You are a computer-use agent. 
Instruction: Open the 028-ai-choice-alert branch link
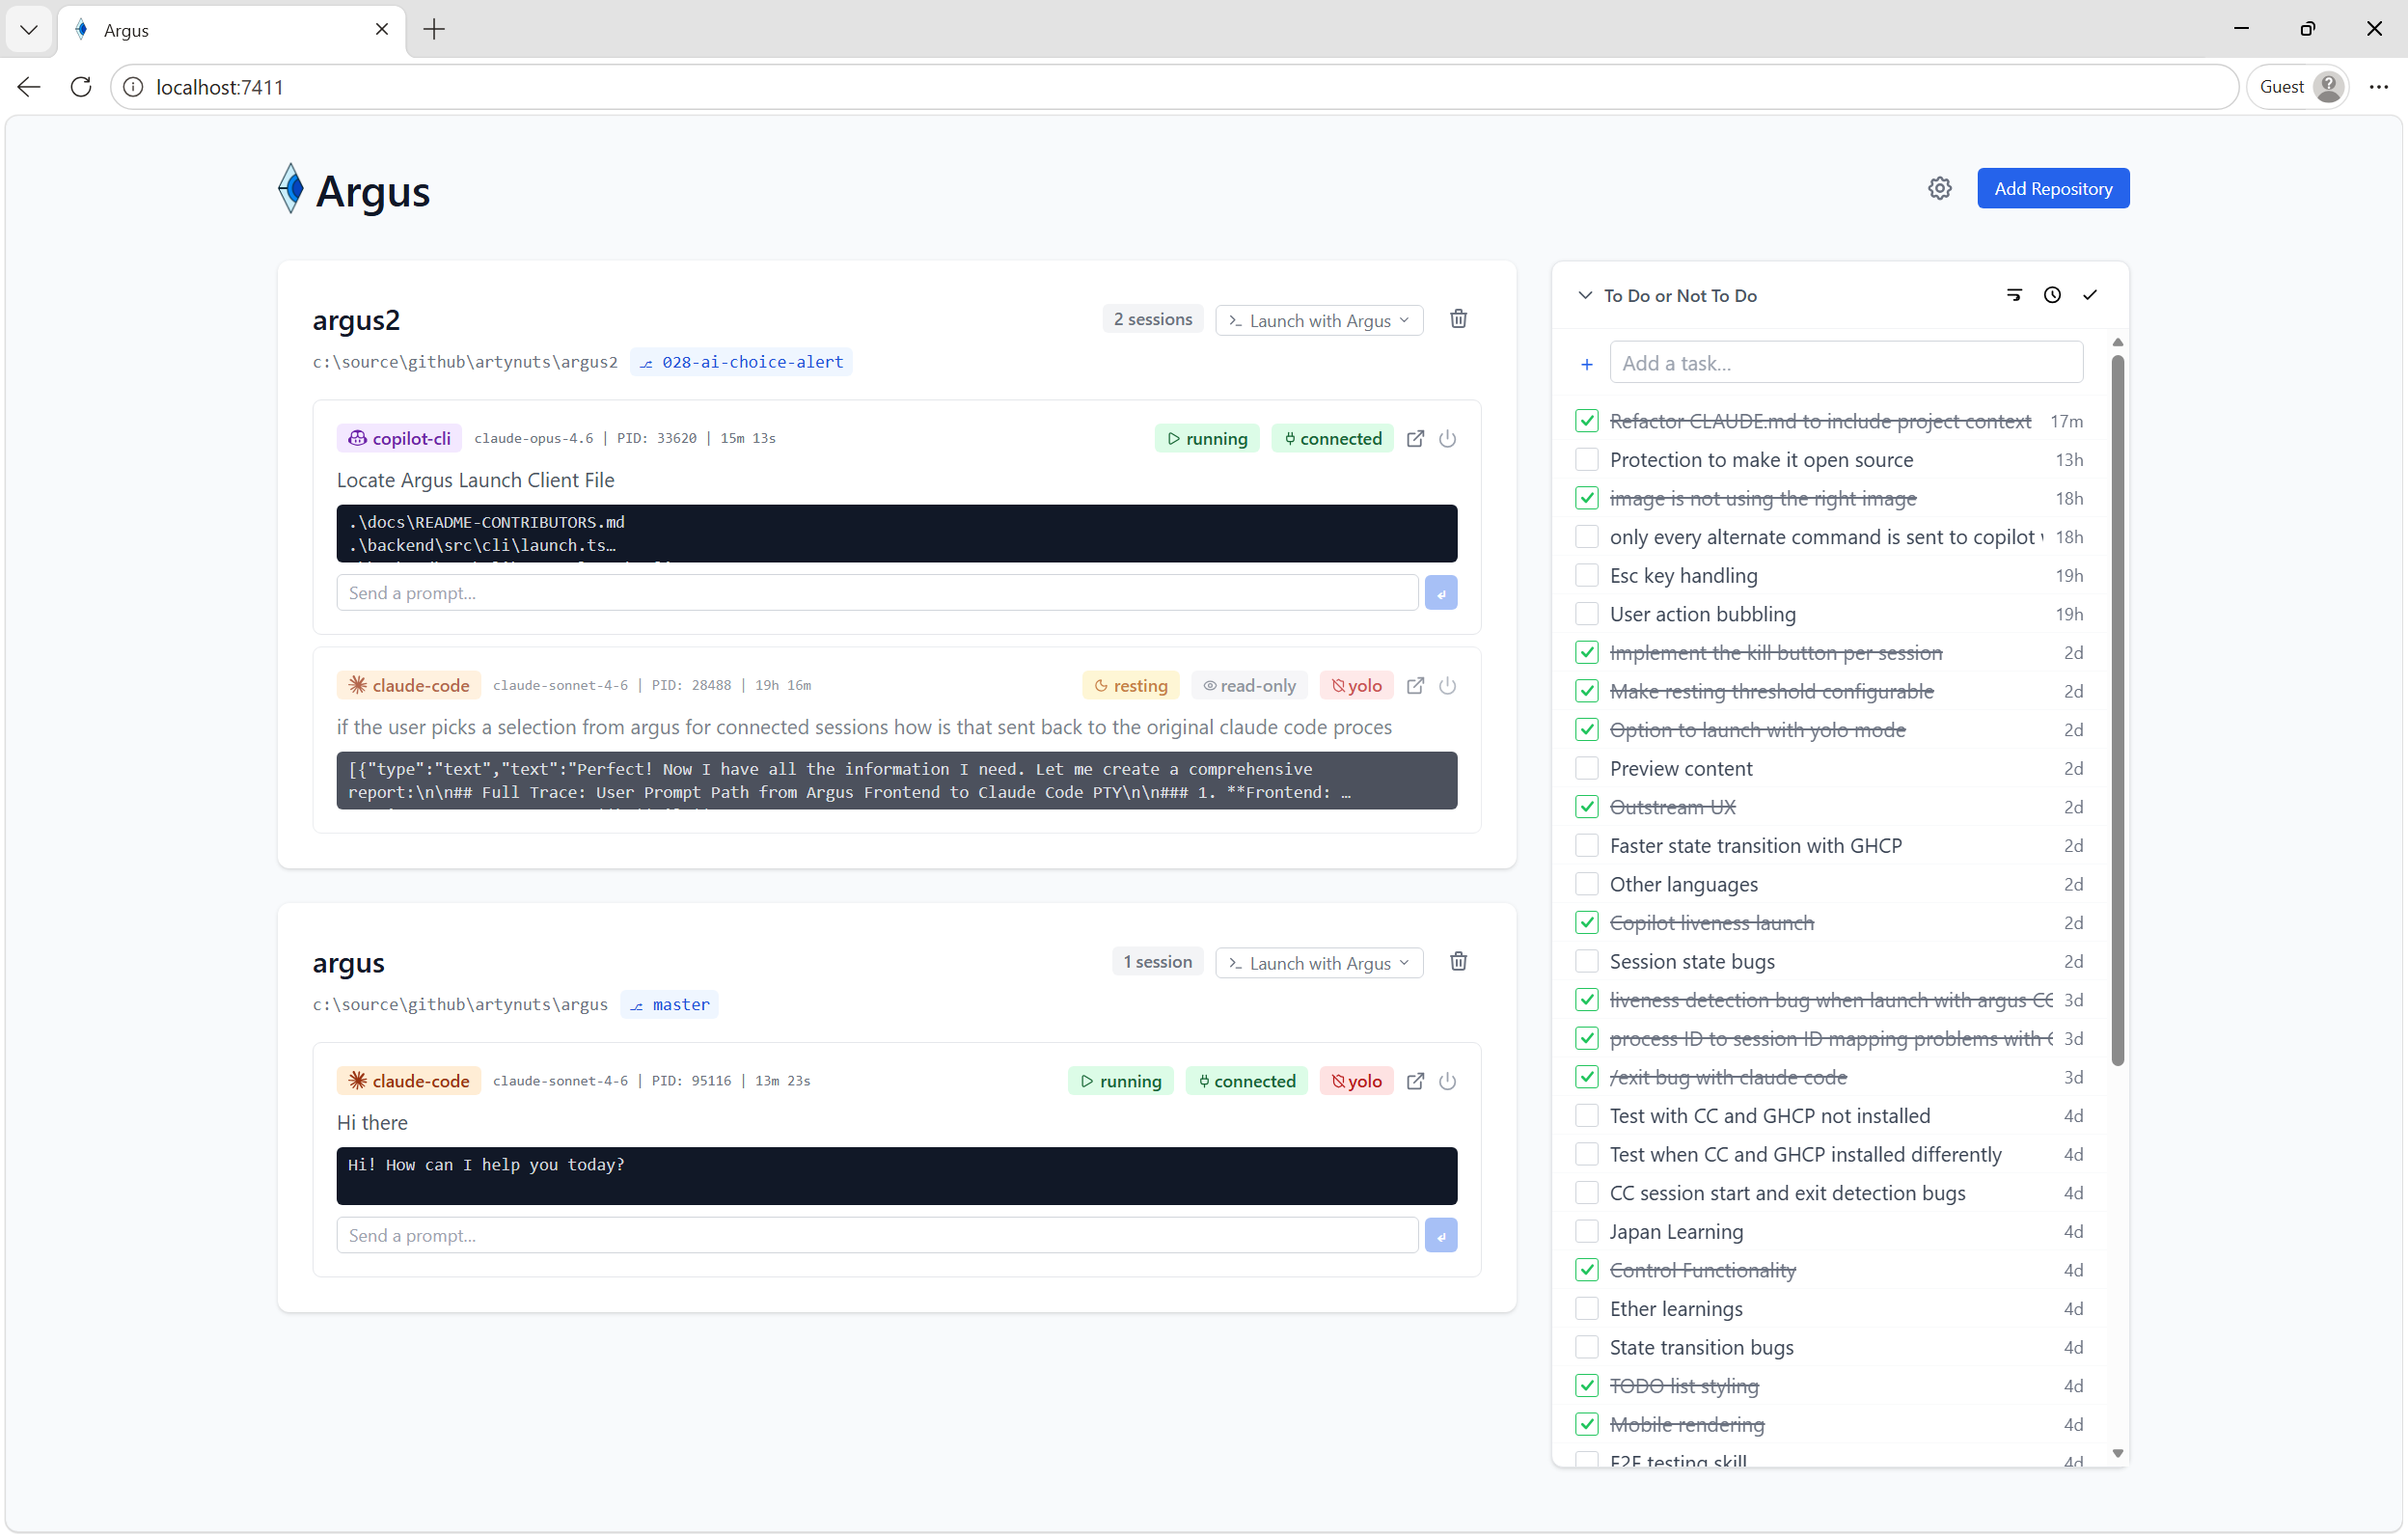pos(742,361)
